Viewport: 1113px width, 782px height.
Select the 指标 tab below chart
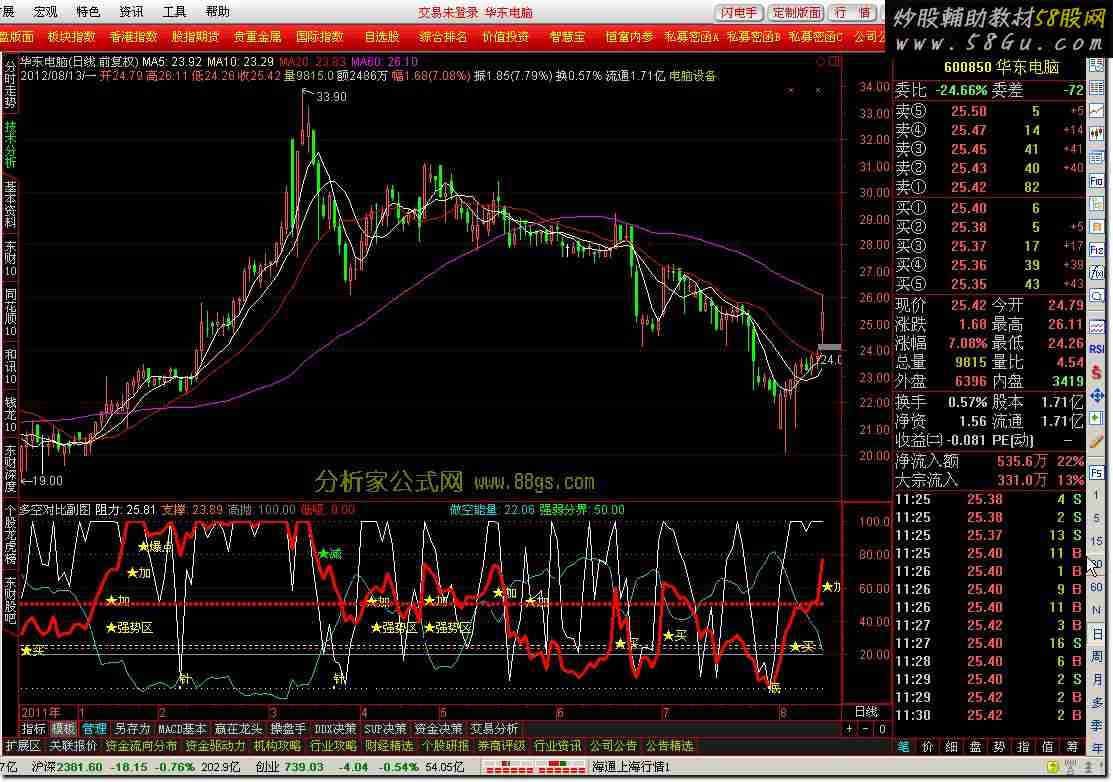(33, 729)
